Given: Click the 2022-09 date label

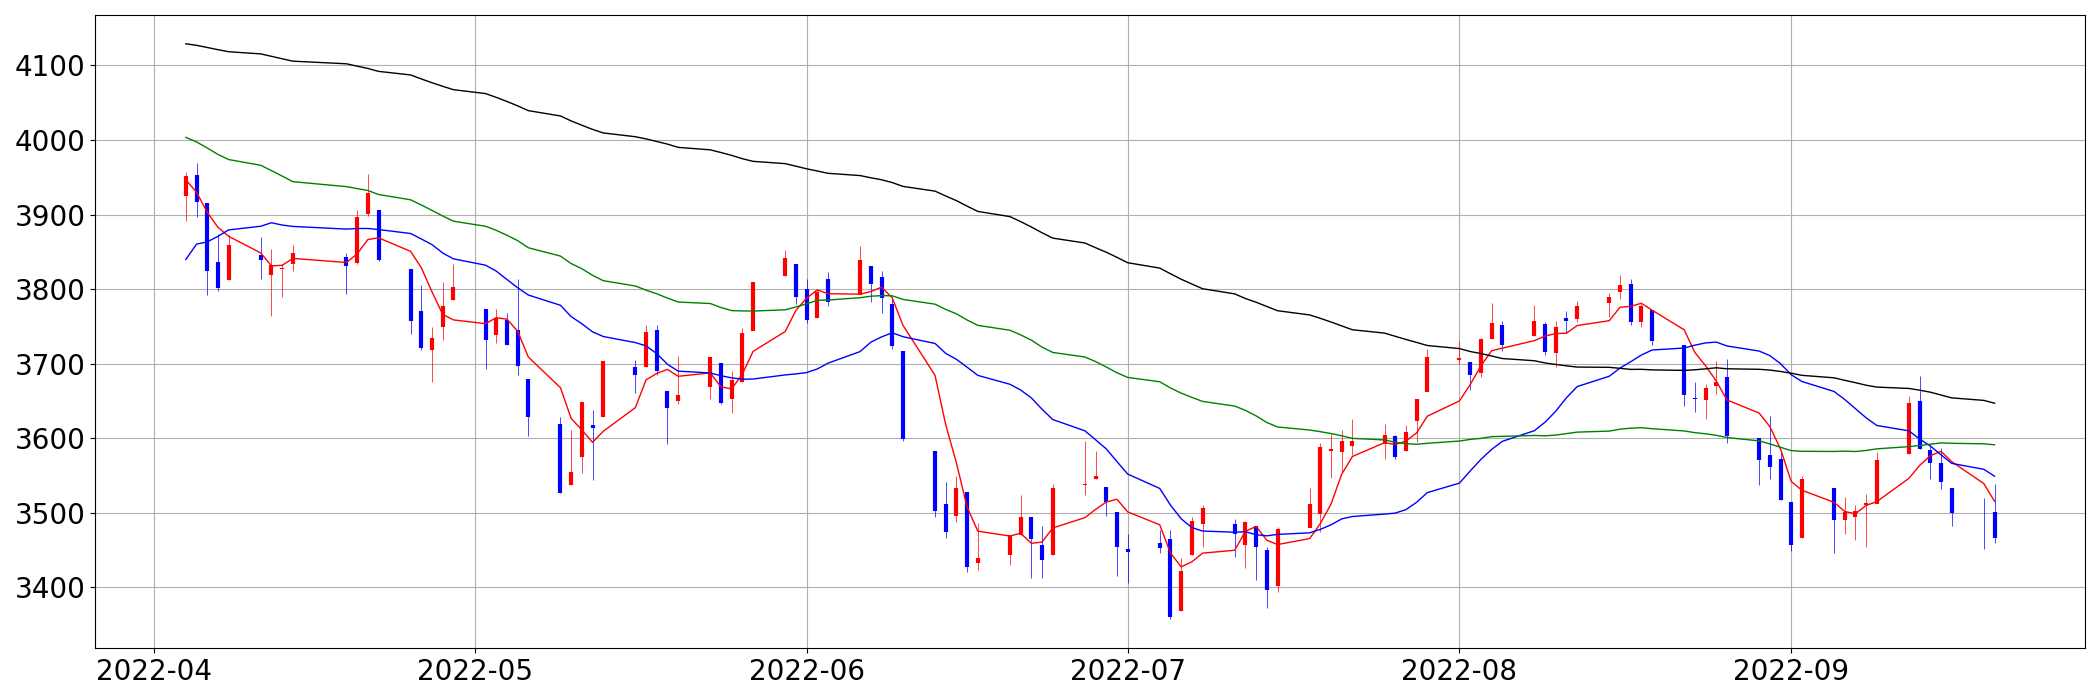Looking at the screenshot, I should [1791, 671].
